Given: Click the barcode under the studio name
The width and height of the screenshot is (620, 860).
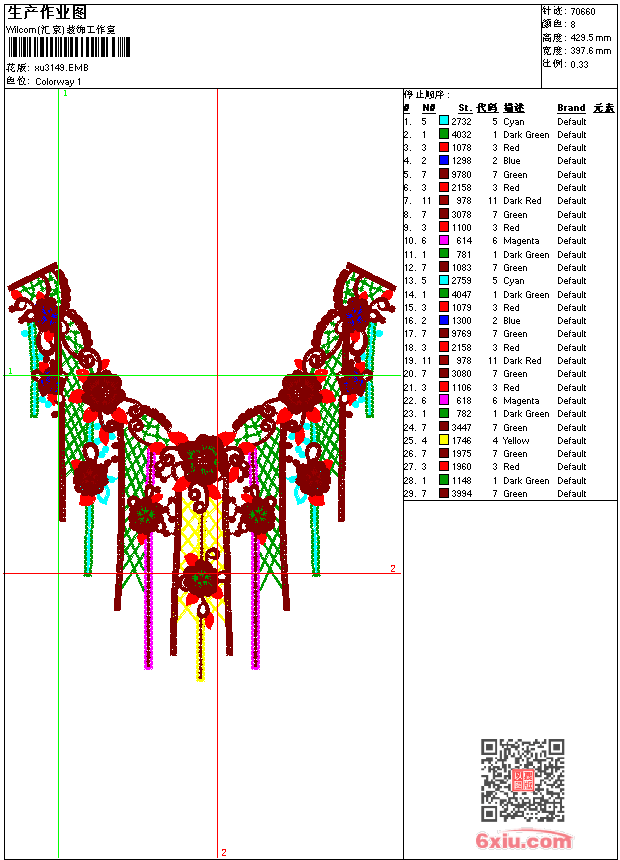Looking at the screenshot, I should tap(69, 47).
